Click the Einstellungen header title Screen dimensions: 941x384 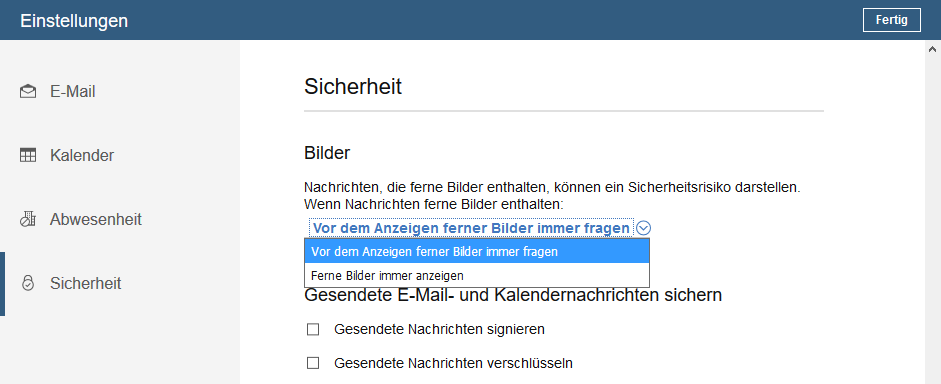(74, 20)
